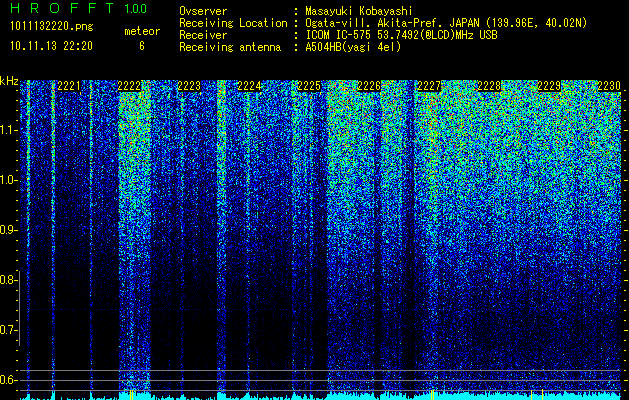Click the 2223 time marker

coord(189,86)
